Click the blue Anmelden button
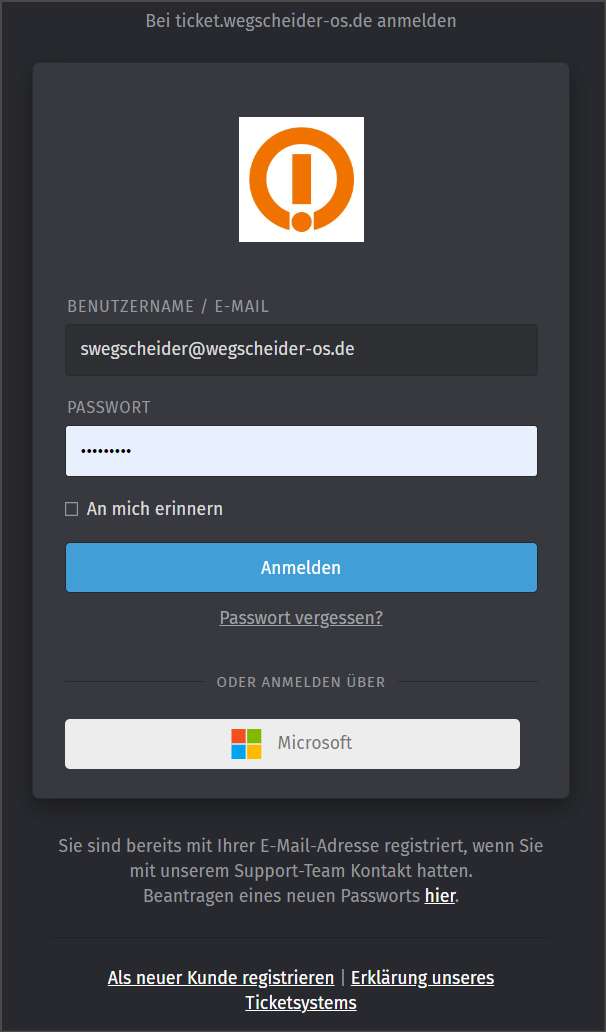The width and height of the screenshot is (606, 1032). (301, 567)
